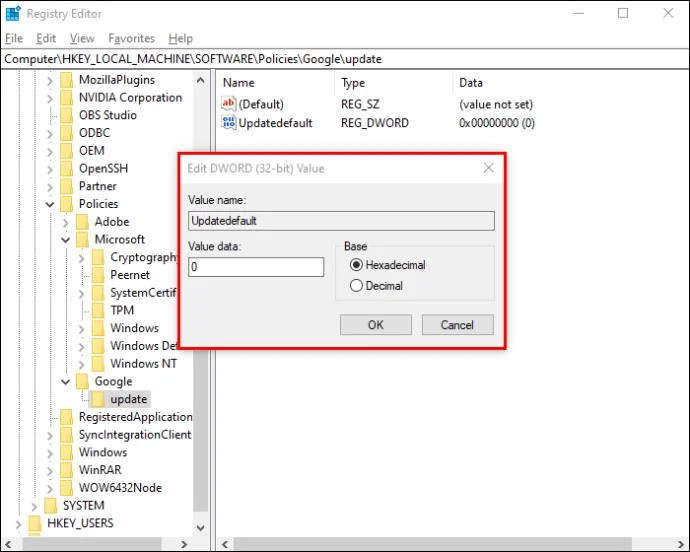Click the NVIDIA Corporation folder icon
The width and height of the screenshot is (690, 552).
pyautogui.click(x=66, y=98)
